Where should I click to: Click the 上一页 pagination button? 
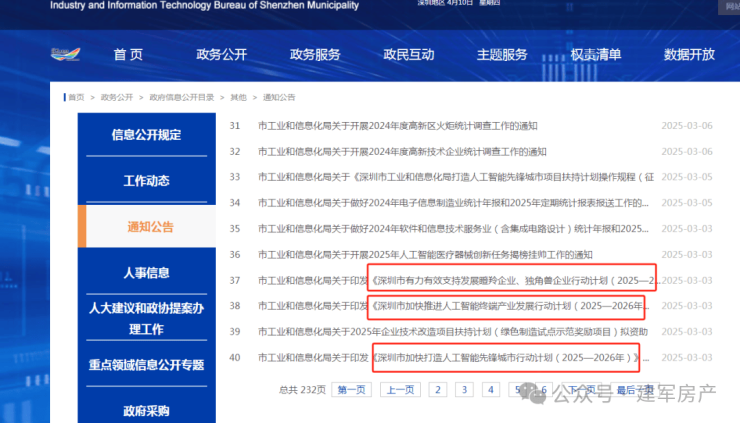[x=400, y=390]
